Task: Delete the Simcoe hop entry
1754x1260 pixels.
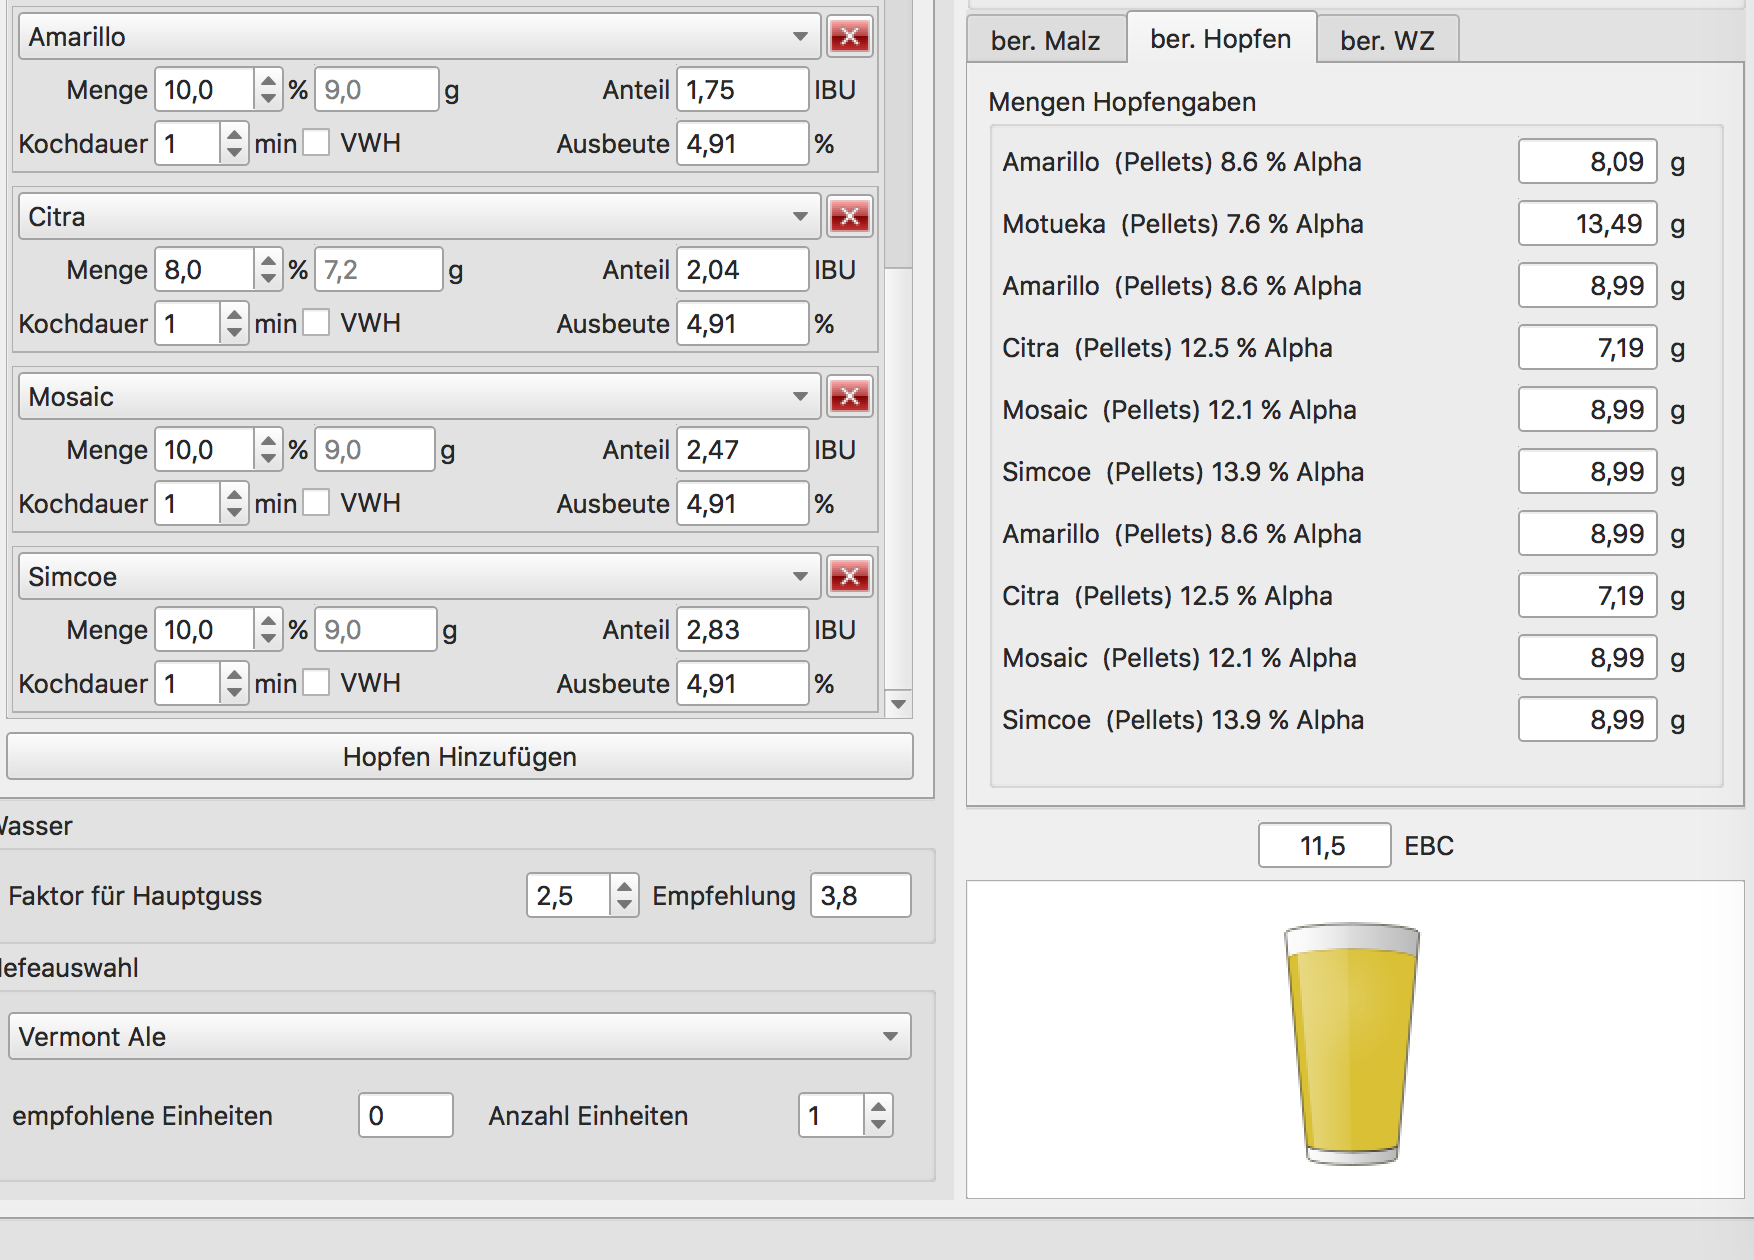Action: tap(849, 577)
